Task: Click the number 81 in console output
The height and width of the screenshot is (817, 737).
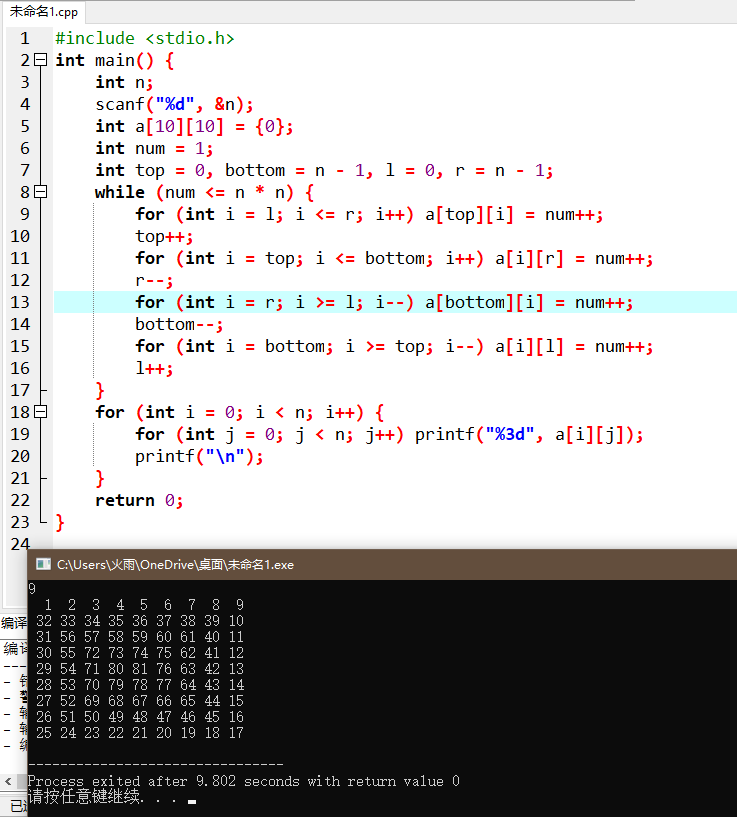Action: pyautogui.click(x=140, y=669)
